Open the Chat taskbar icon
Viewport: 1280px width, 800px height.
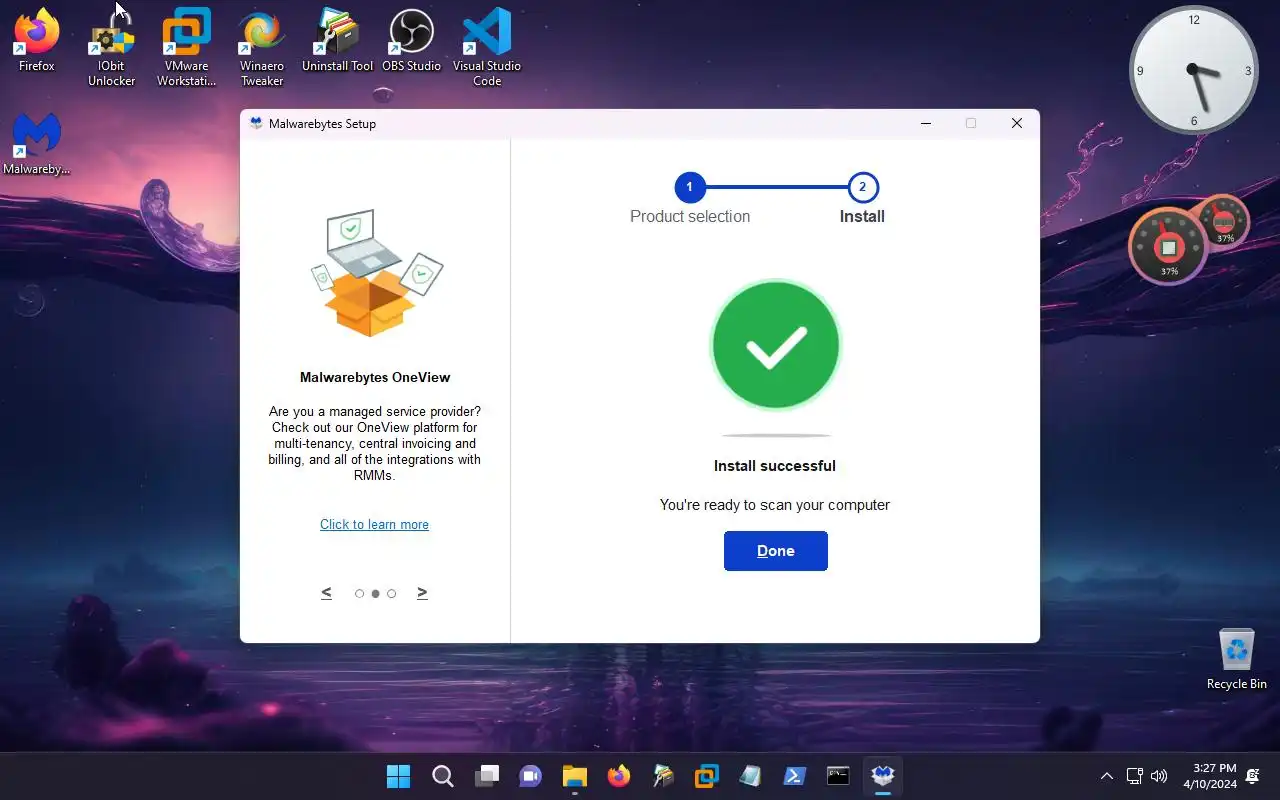point(530,776)
